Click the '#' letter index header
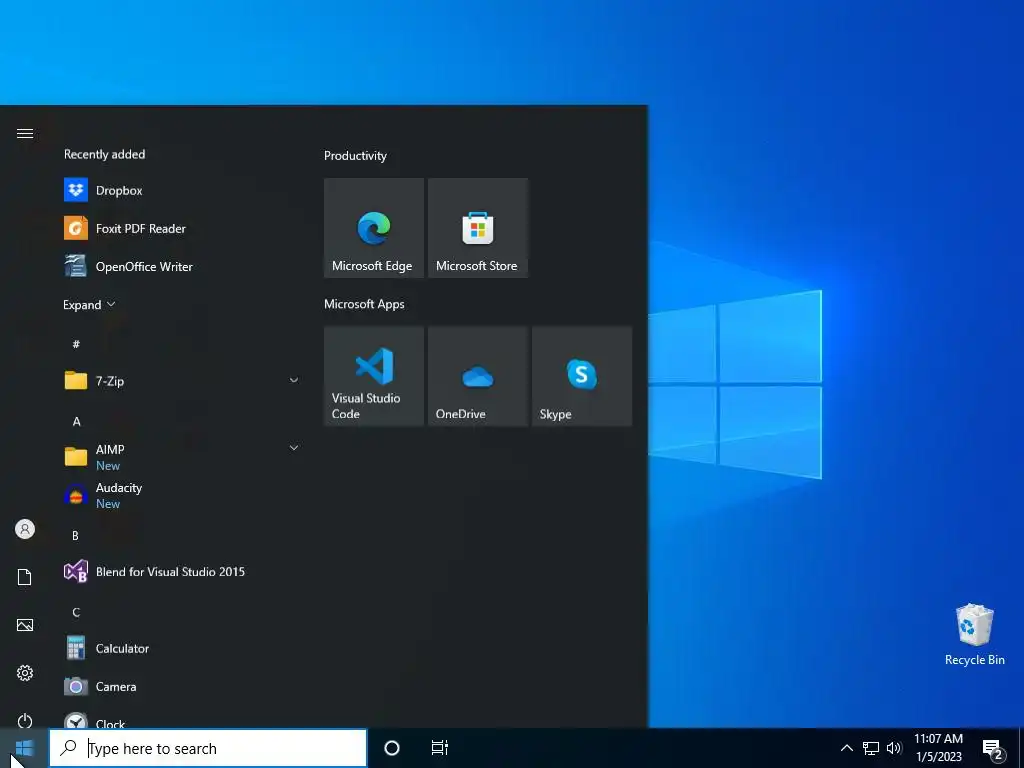The image size is (1024, 768). coord(76,344)
